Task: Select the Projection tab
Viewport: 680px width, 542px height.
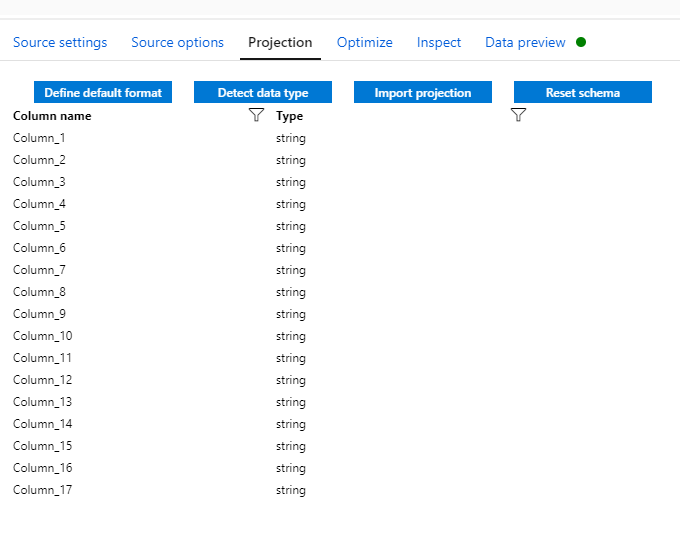Action: [280, 42]
